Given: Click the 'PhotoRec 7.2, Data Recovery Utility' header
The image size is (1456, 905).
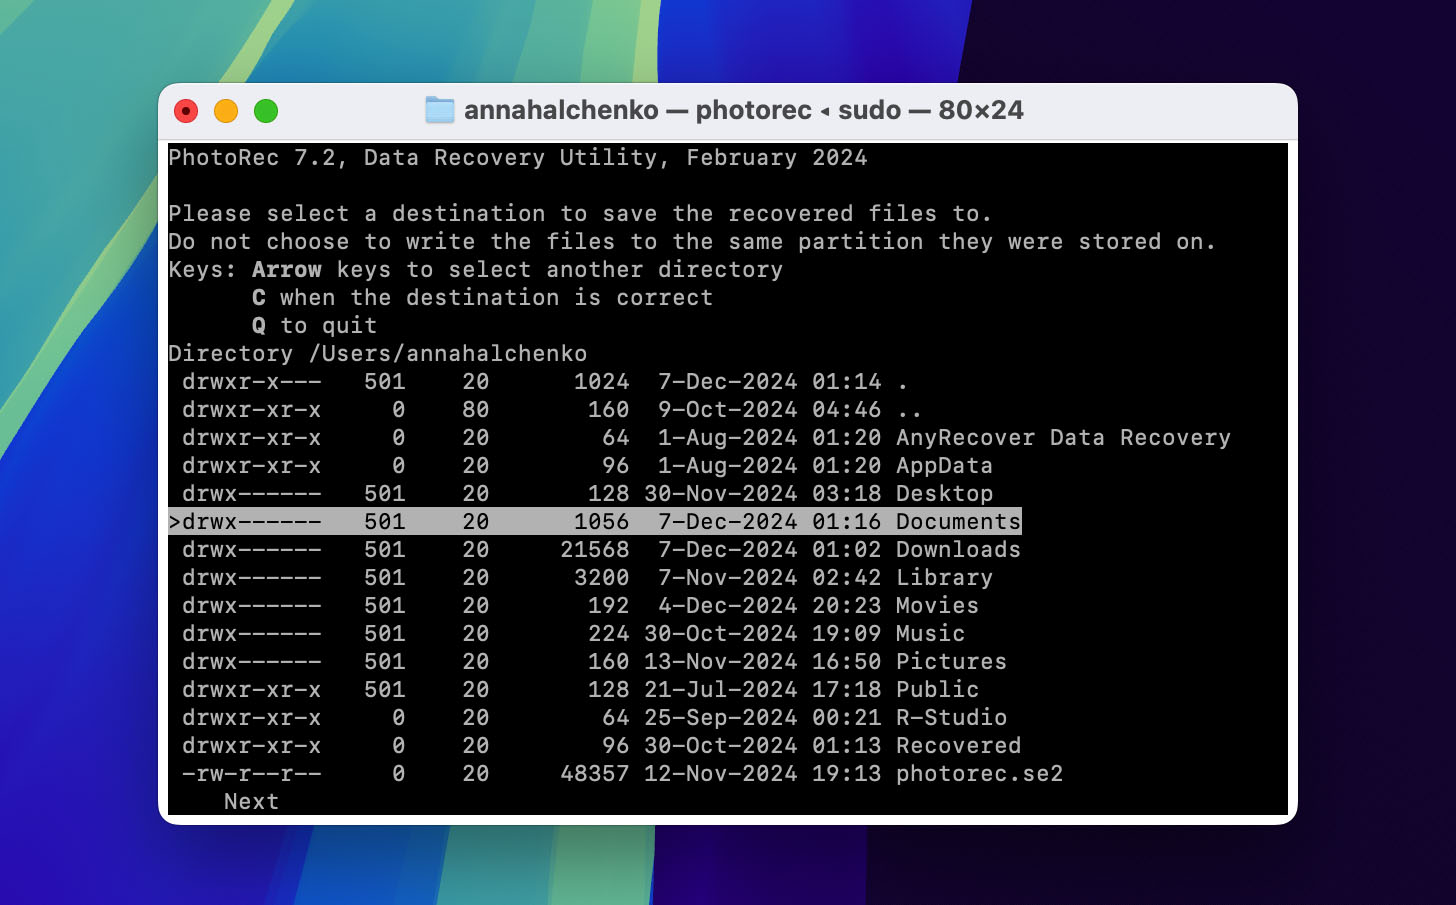Looking at the screenshot, I should tap(518, 158).
